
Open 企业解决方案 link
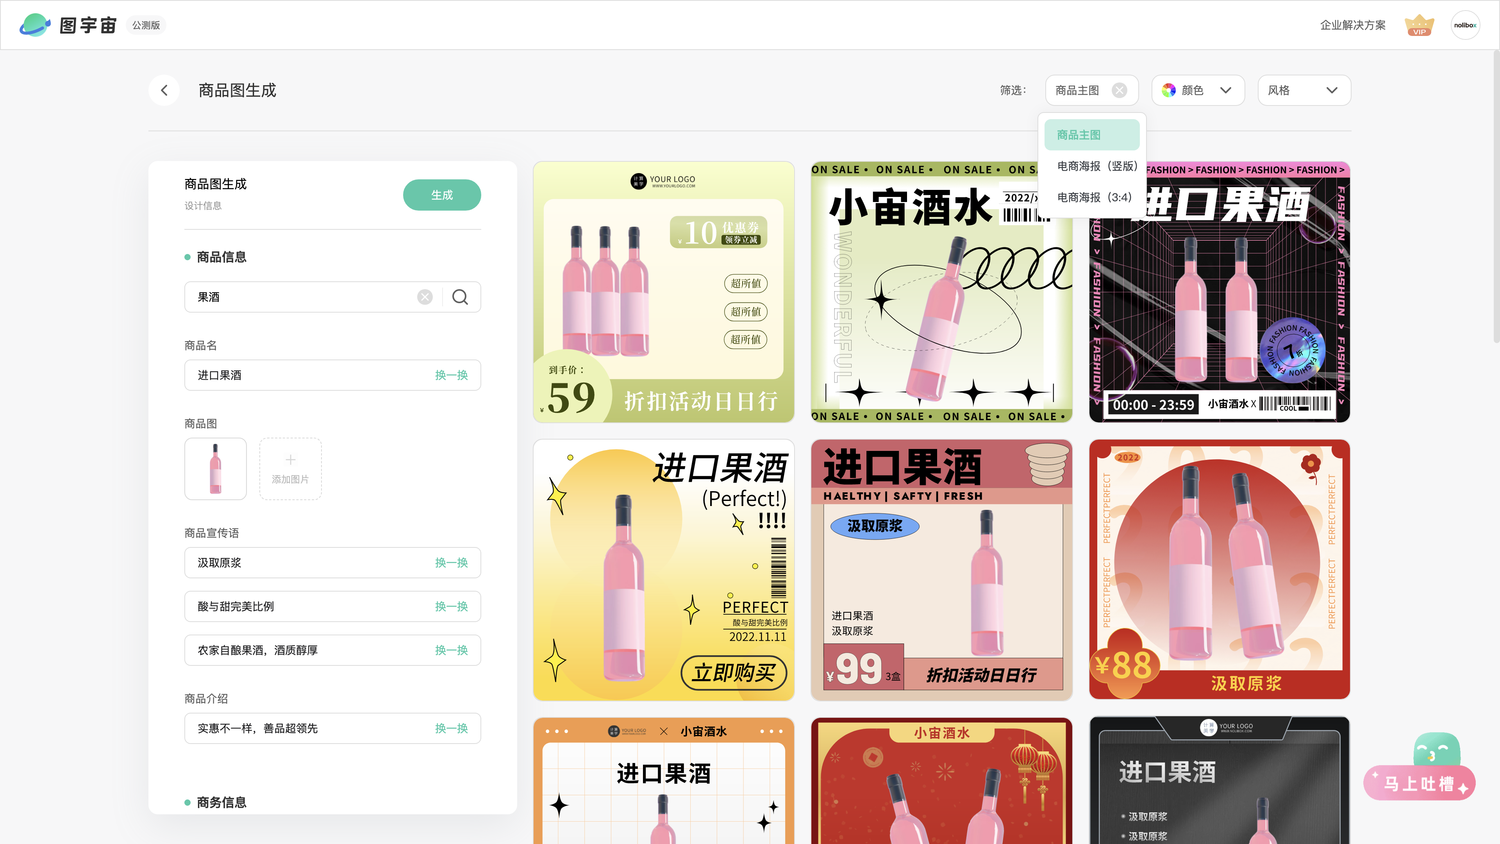point(1352,25)
